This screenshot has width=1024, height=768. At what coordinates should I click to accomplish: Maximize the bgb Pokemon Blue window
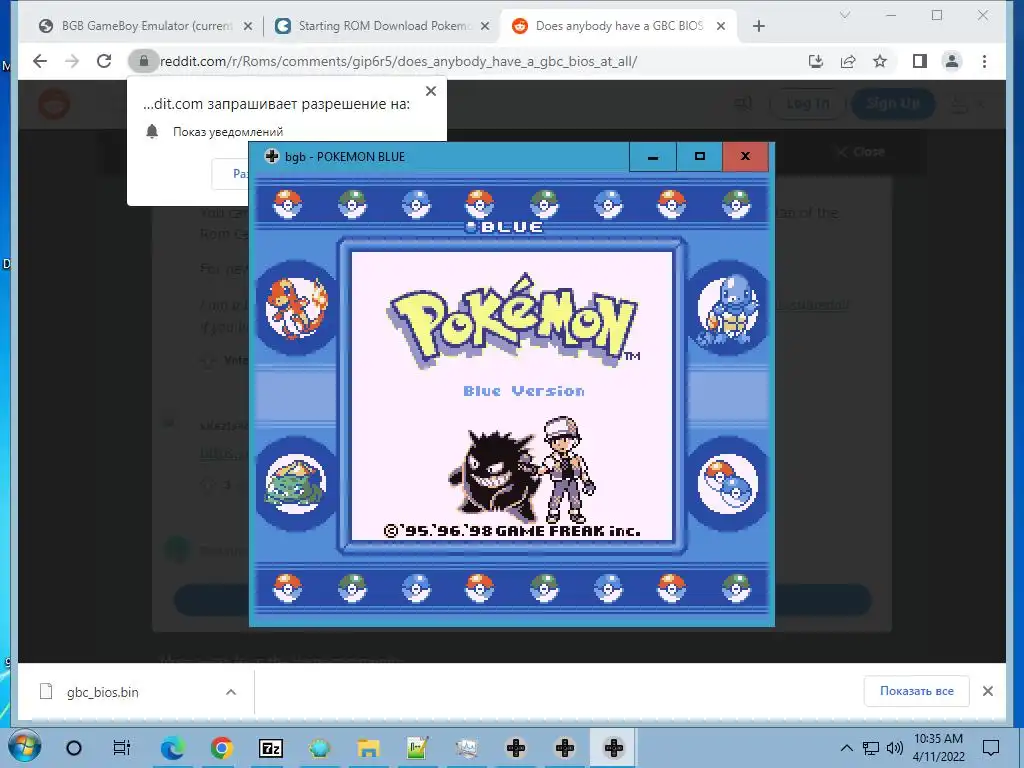(x=699, y=157)
